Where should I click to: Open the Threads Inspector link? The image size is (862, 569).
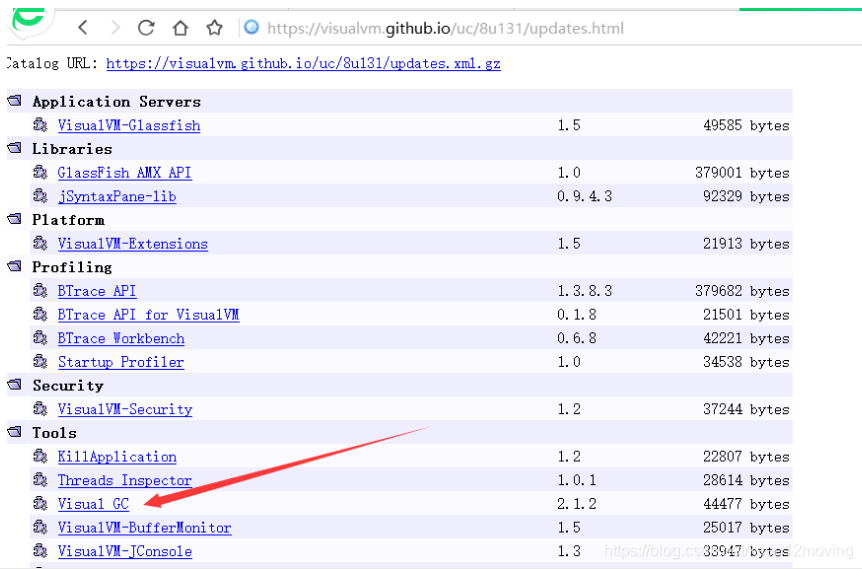pos(125,480)
